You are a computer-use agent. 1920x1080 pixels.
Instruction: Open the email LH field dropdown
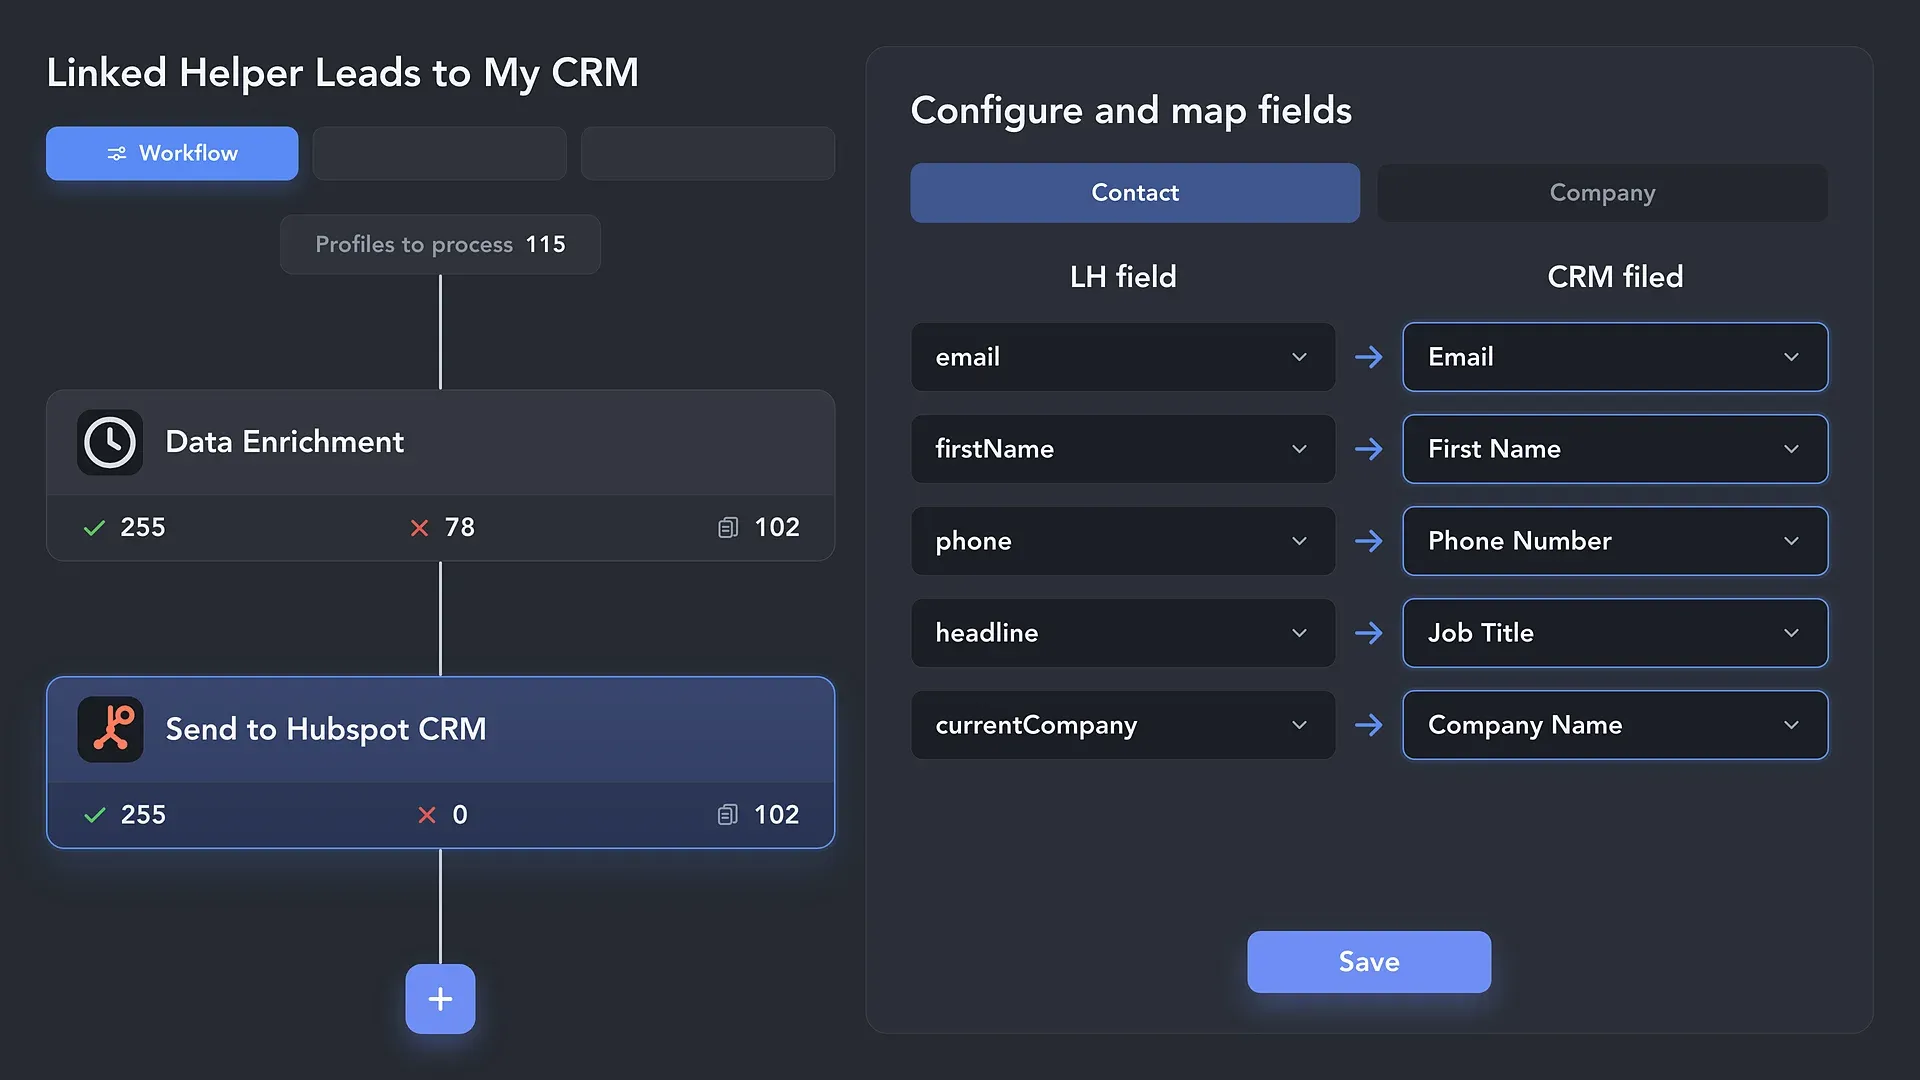(x=1123, y=357)
